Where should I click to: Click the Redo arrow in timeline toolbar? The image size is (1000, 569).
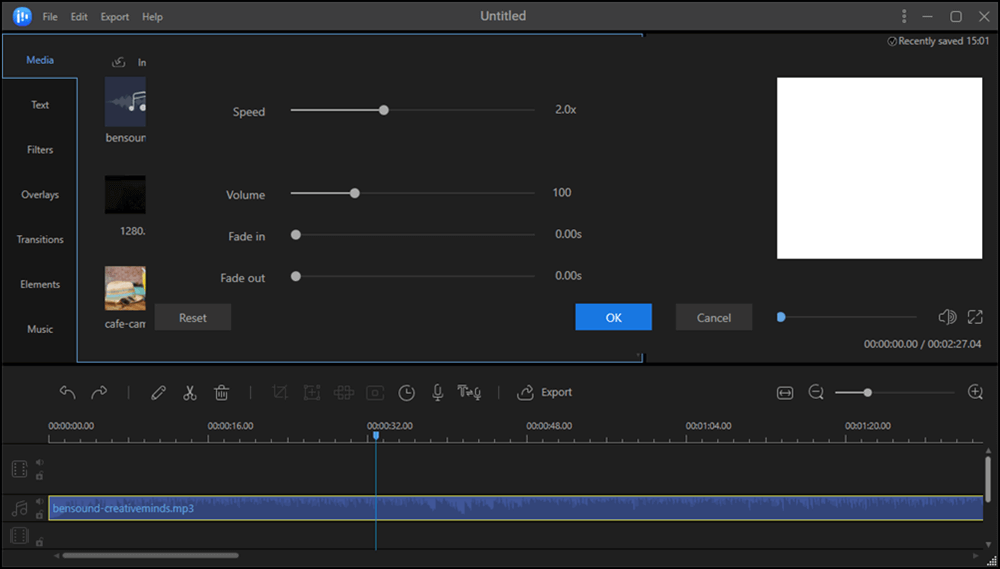click(99, 393)
